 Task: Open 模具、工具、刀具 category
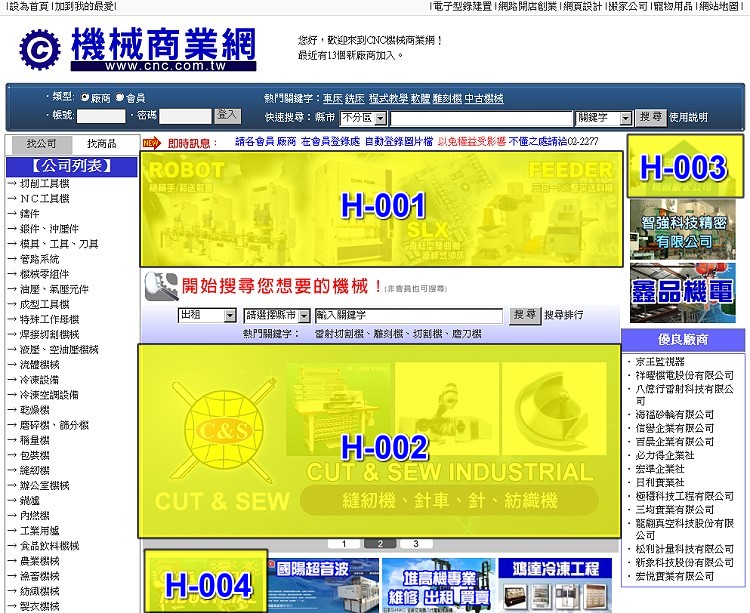pyautogui.click(x=59, y=244)
